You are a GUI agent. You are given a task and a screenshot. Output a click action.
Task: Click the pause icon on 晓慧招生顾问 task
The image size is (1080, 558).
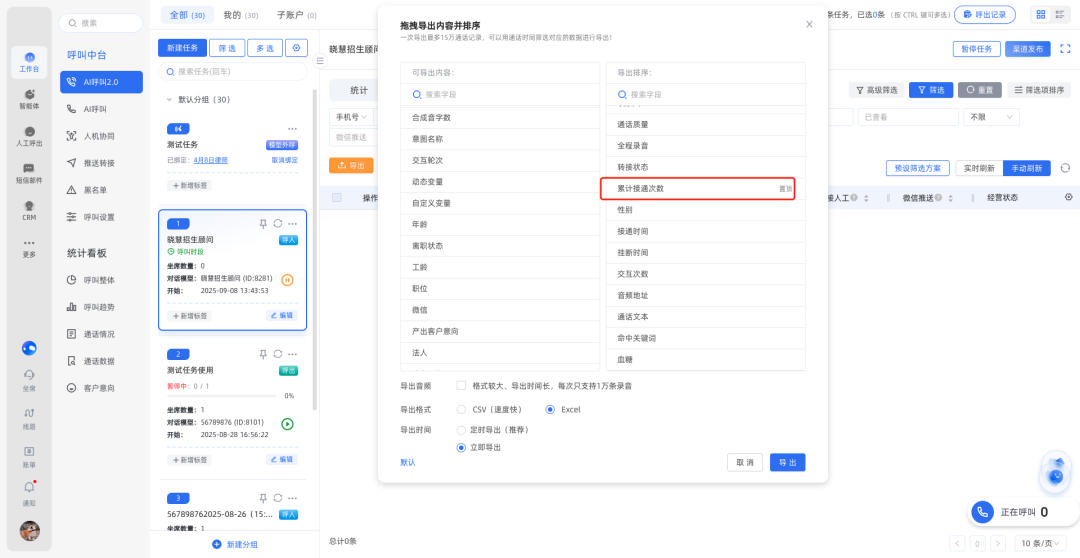[288, 280]
